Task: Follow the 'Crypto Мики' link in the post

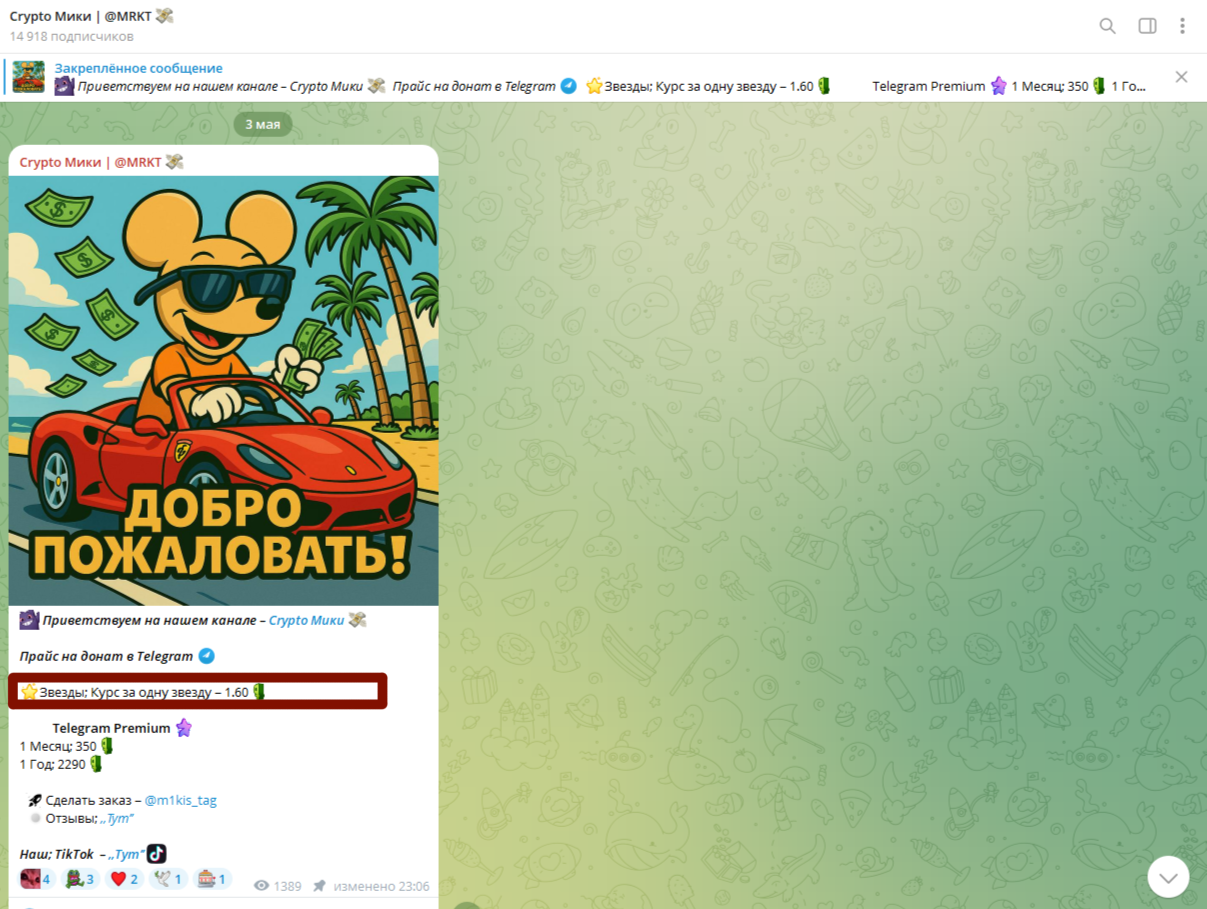Action: tap(306, 620)
